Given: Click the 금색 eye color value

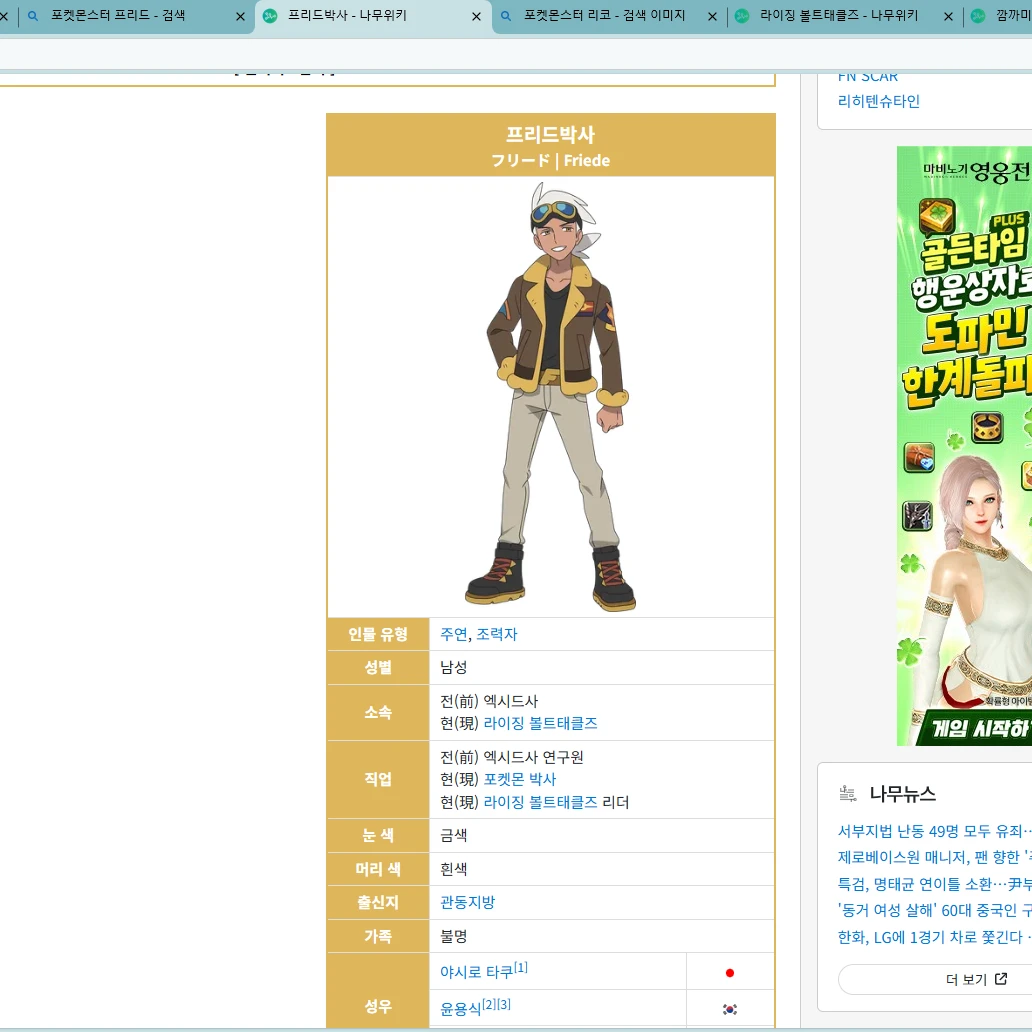Looking at the screenshot, I should 453,835.
